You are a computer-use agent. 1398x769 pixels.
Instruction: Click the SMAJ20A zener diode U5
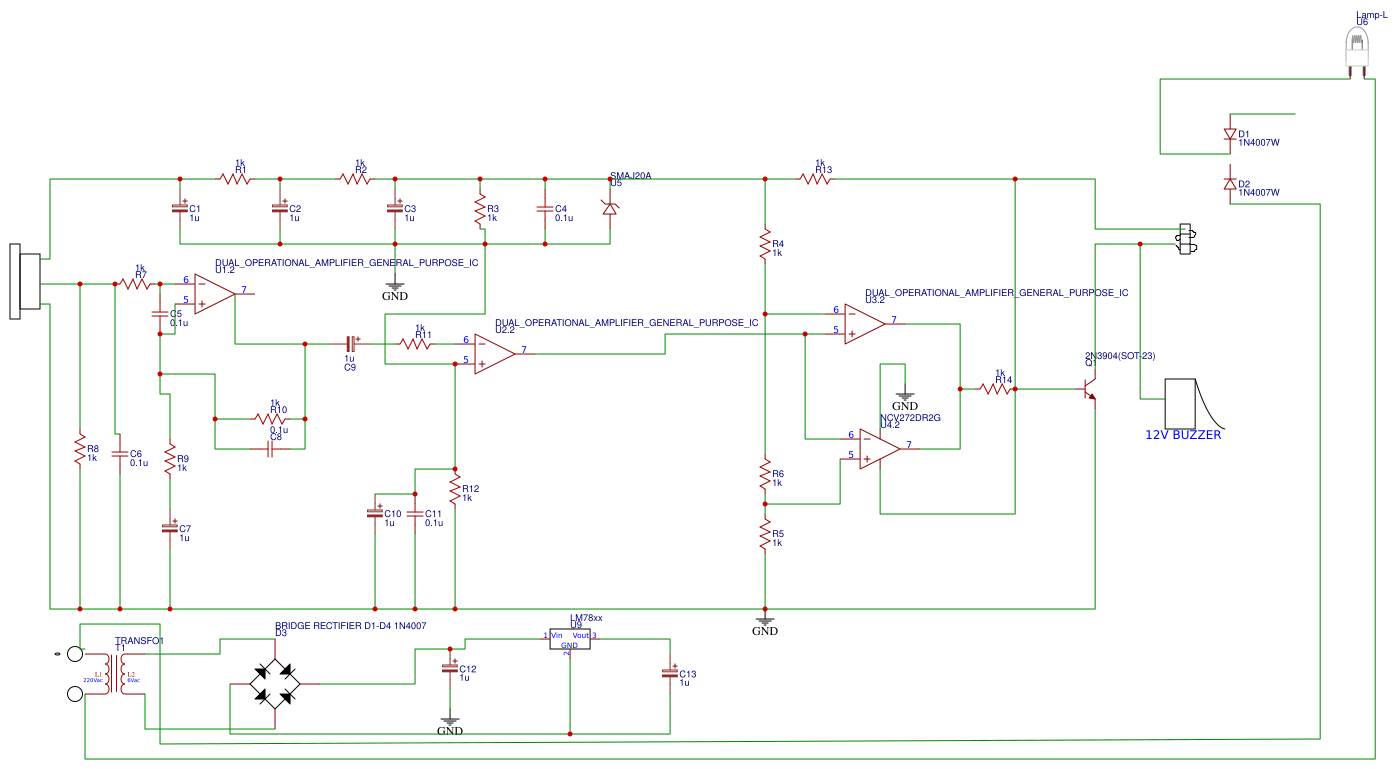point(610,207)
